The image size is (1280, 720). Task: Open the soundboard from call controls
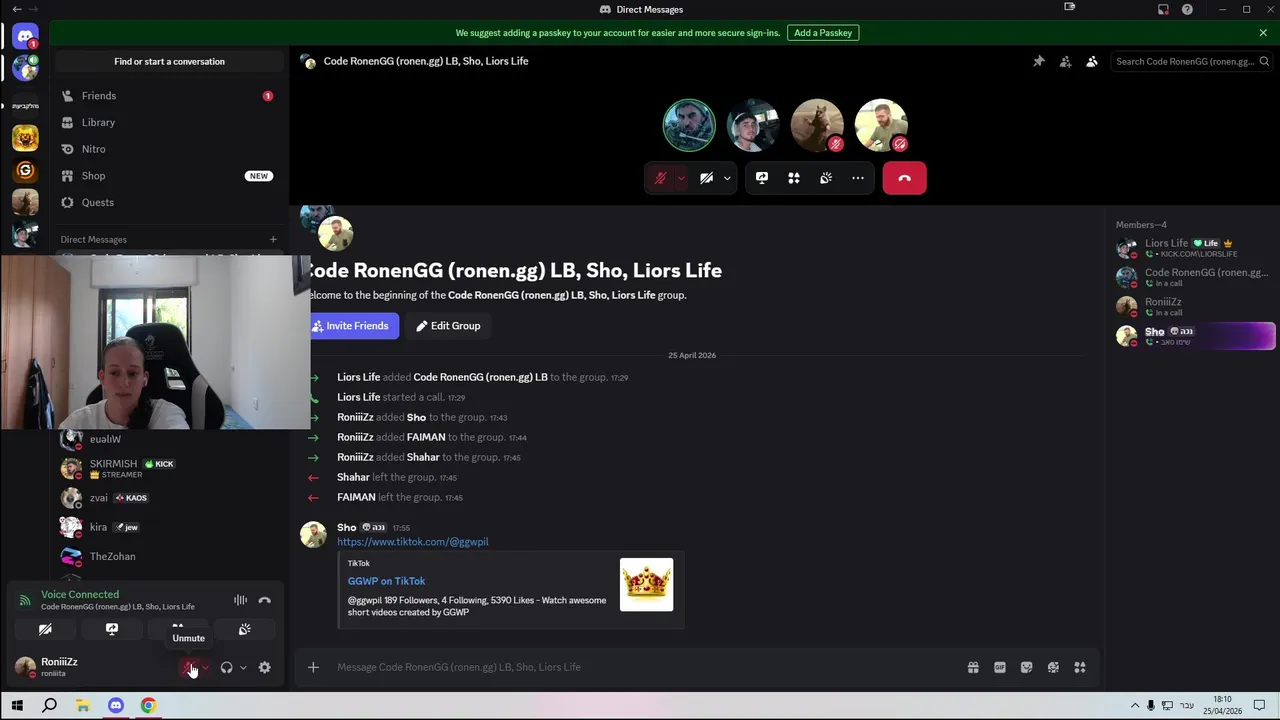pyautogui.click(x=826, y=178)
